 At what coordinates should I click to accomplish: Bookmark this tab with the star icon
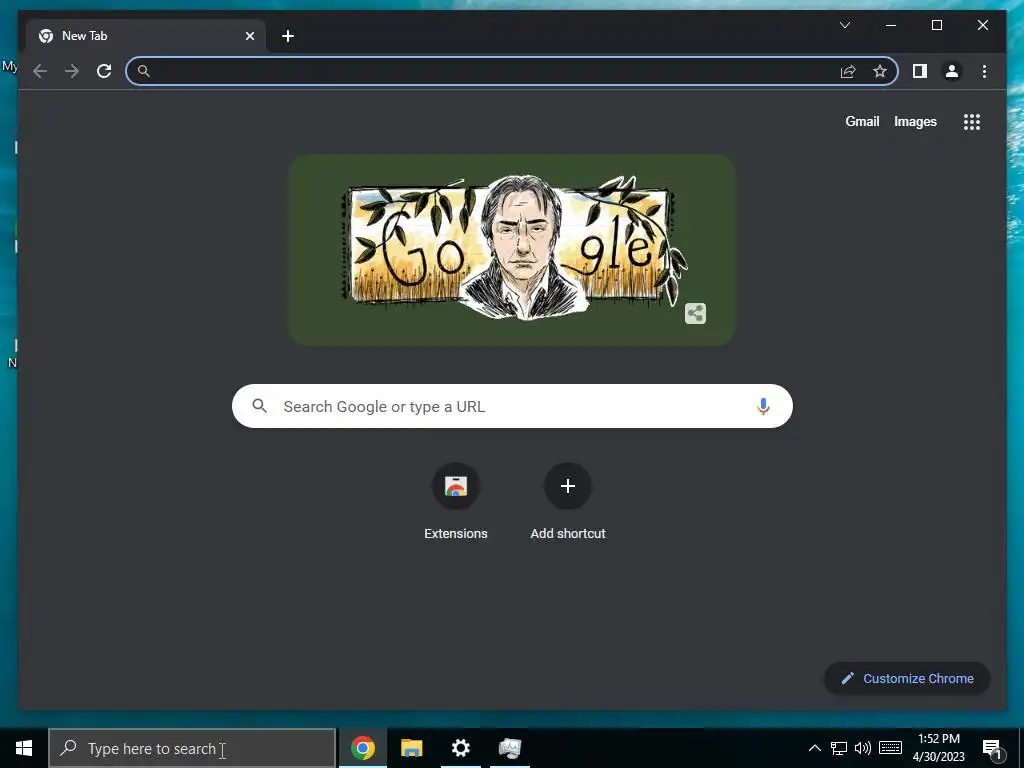click(880, 71)
